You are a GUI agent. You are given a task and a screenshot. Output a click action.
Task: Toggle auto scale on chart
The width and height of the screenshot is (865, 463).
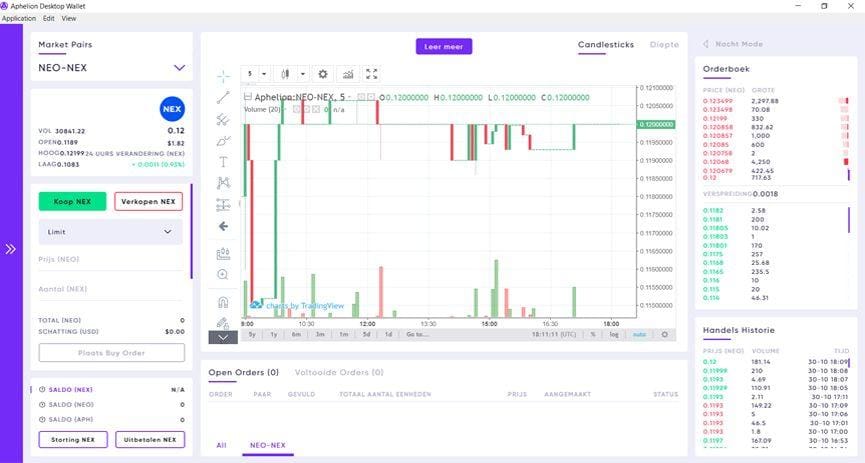coord(639,334)
